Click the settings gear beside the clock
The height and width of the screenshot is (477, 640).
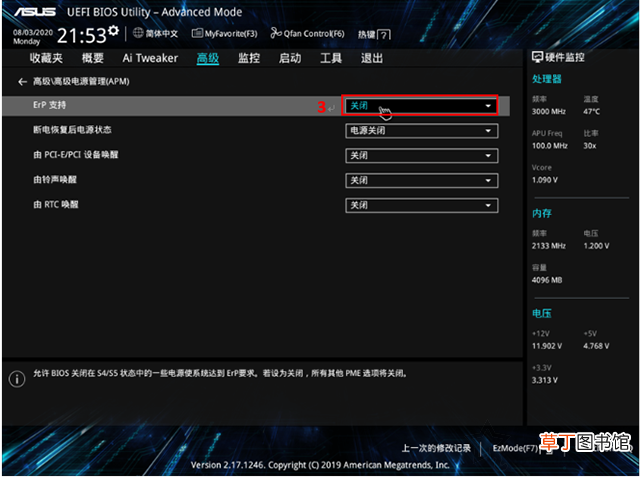coord(114,30)
